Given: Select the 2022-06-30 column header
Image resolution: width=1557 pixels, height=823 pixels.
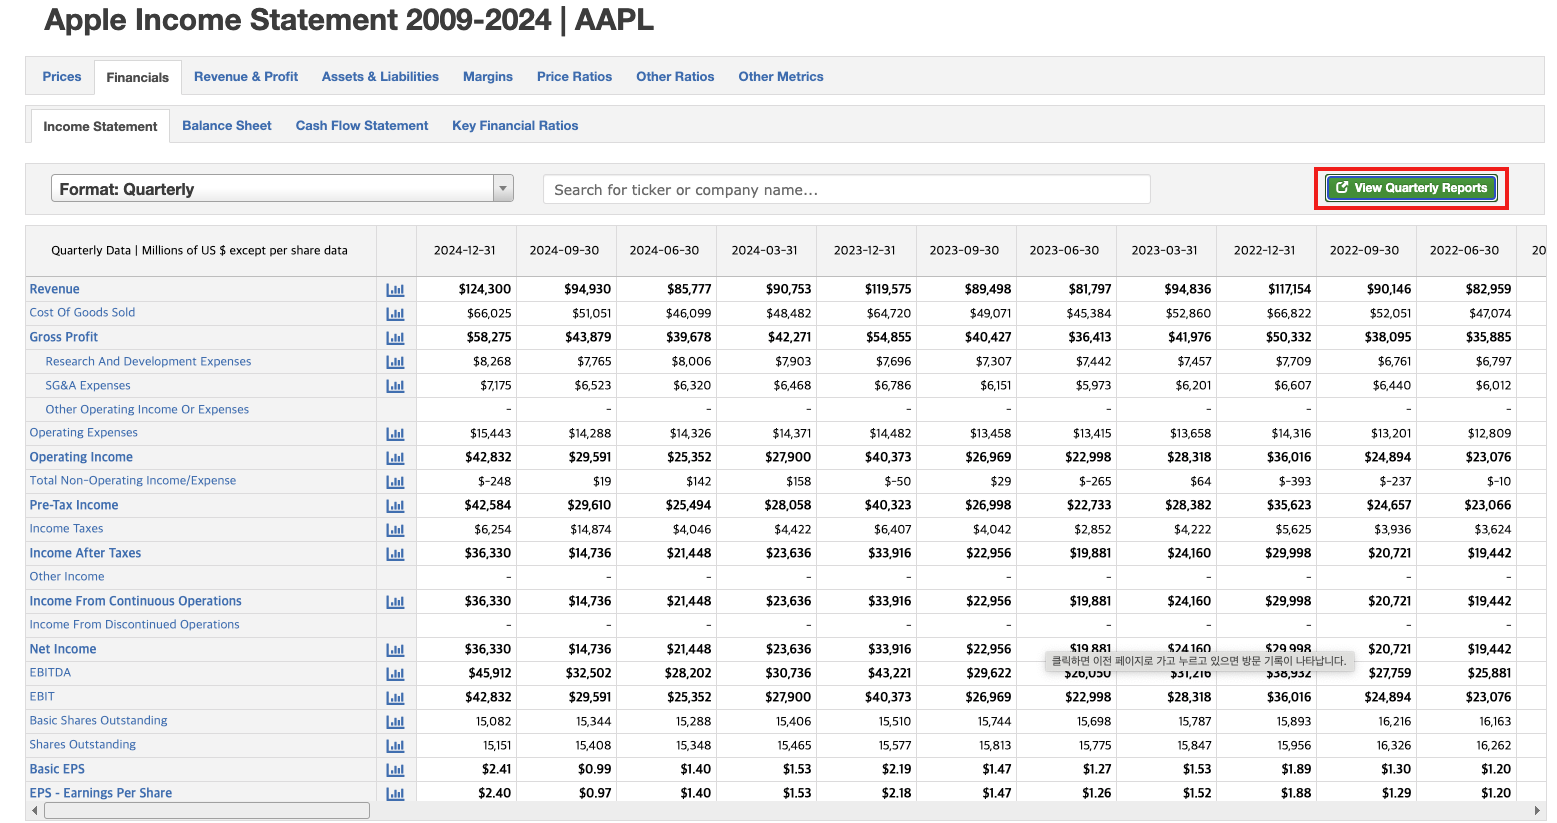Looking at the screenshot, I should pyautogui.click(x=1464, y=250).
